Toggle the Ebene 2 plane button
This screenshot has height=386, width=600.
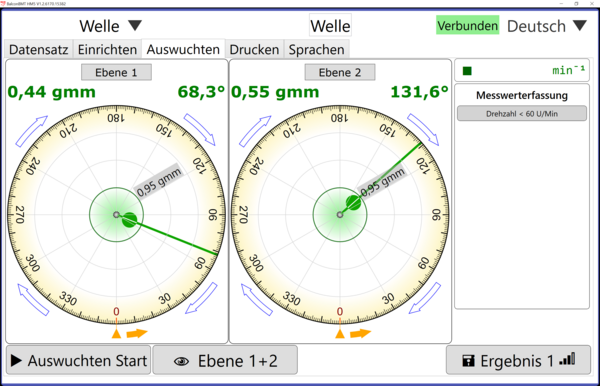click(x=340, y=72)
